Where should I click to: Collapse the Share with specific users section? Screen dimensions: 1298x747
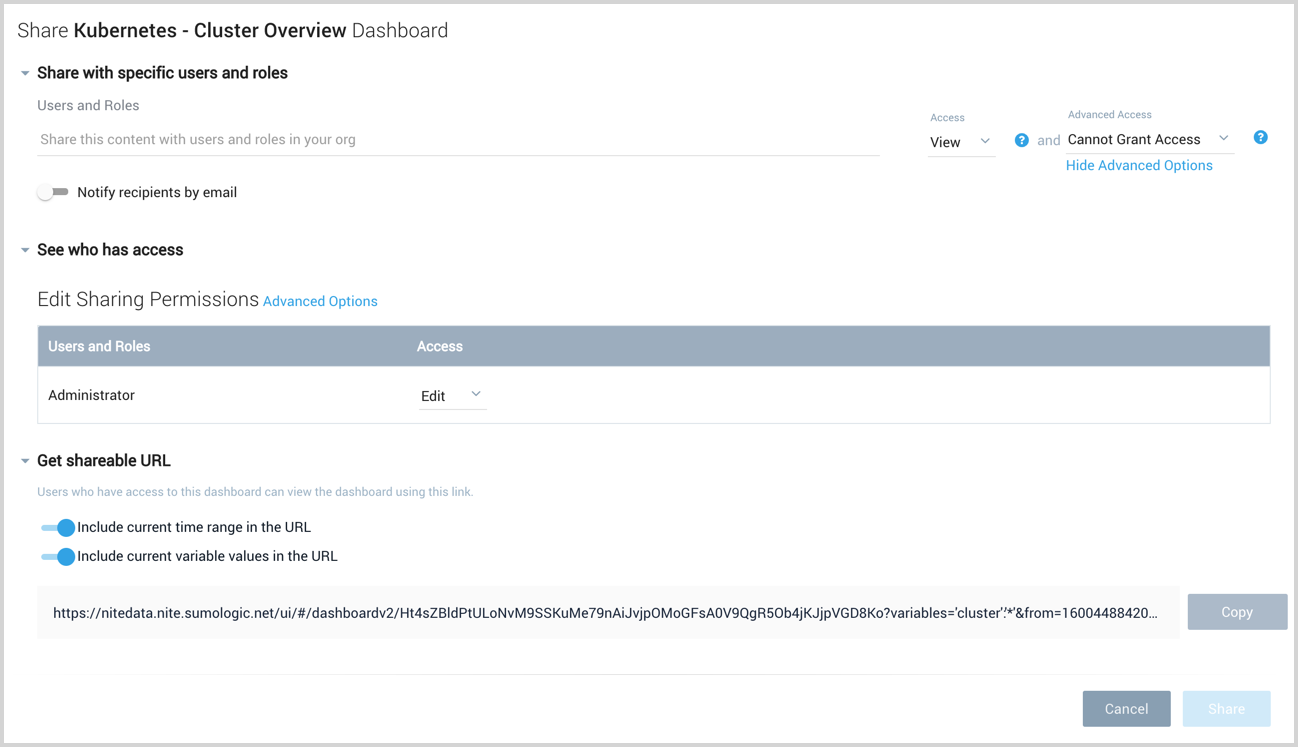tap(24, 72)
